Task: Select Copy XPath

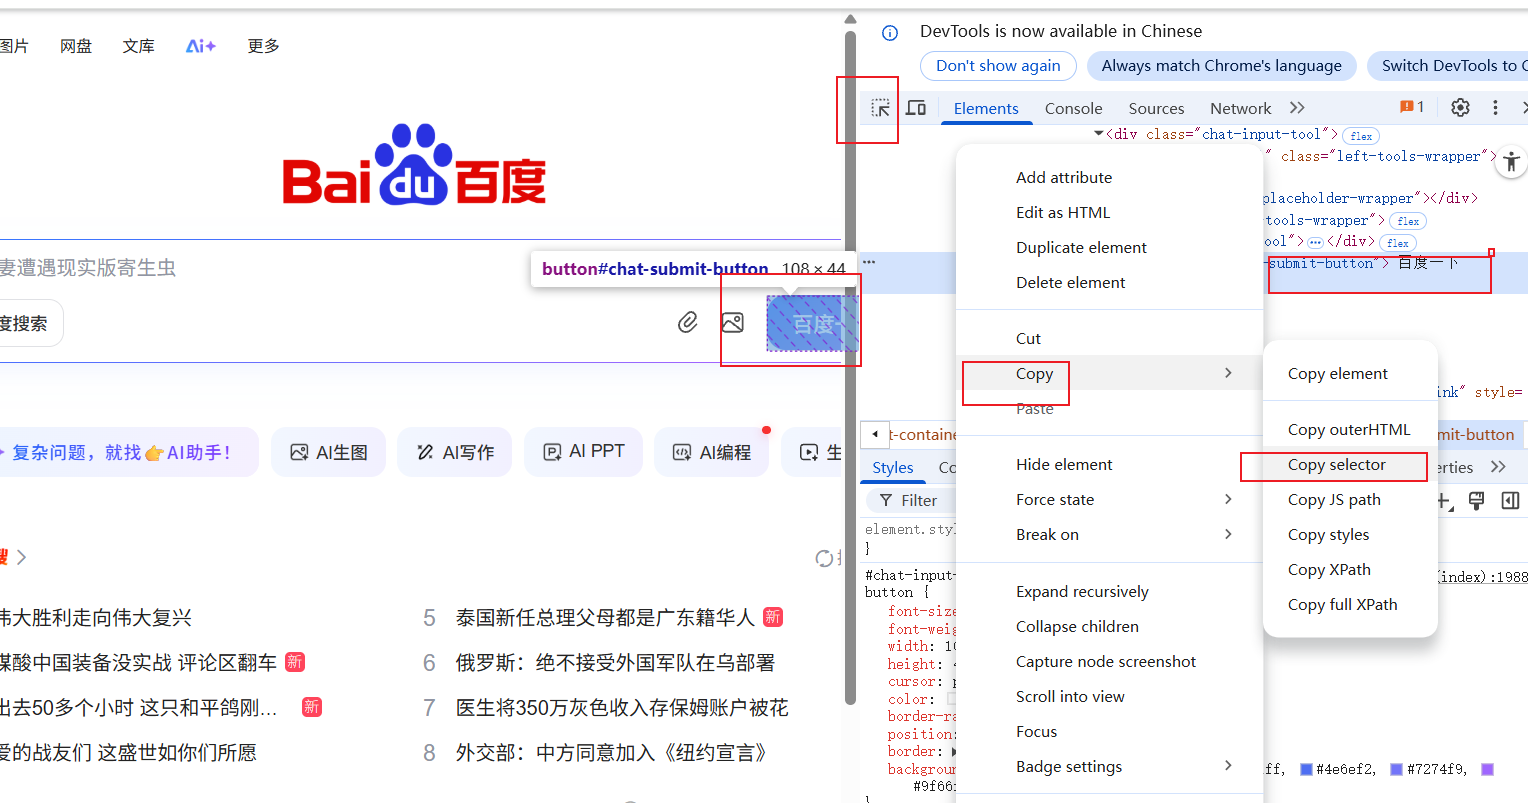Action: 1350,569
